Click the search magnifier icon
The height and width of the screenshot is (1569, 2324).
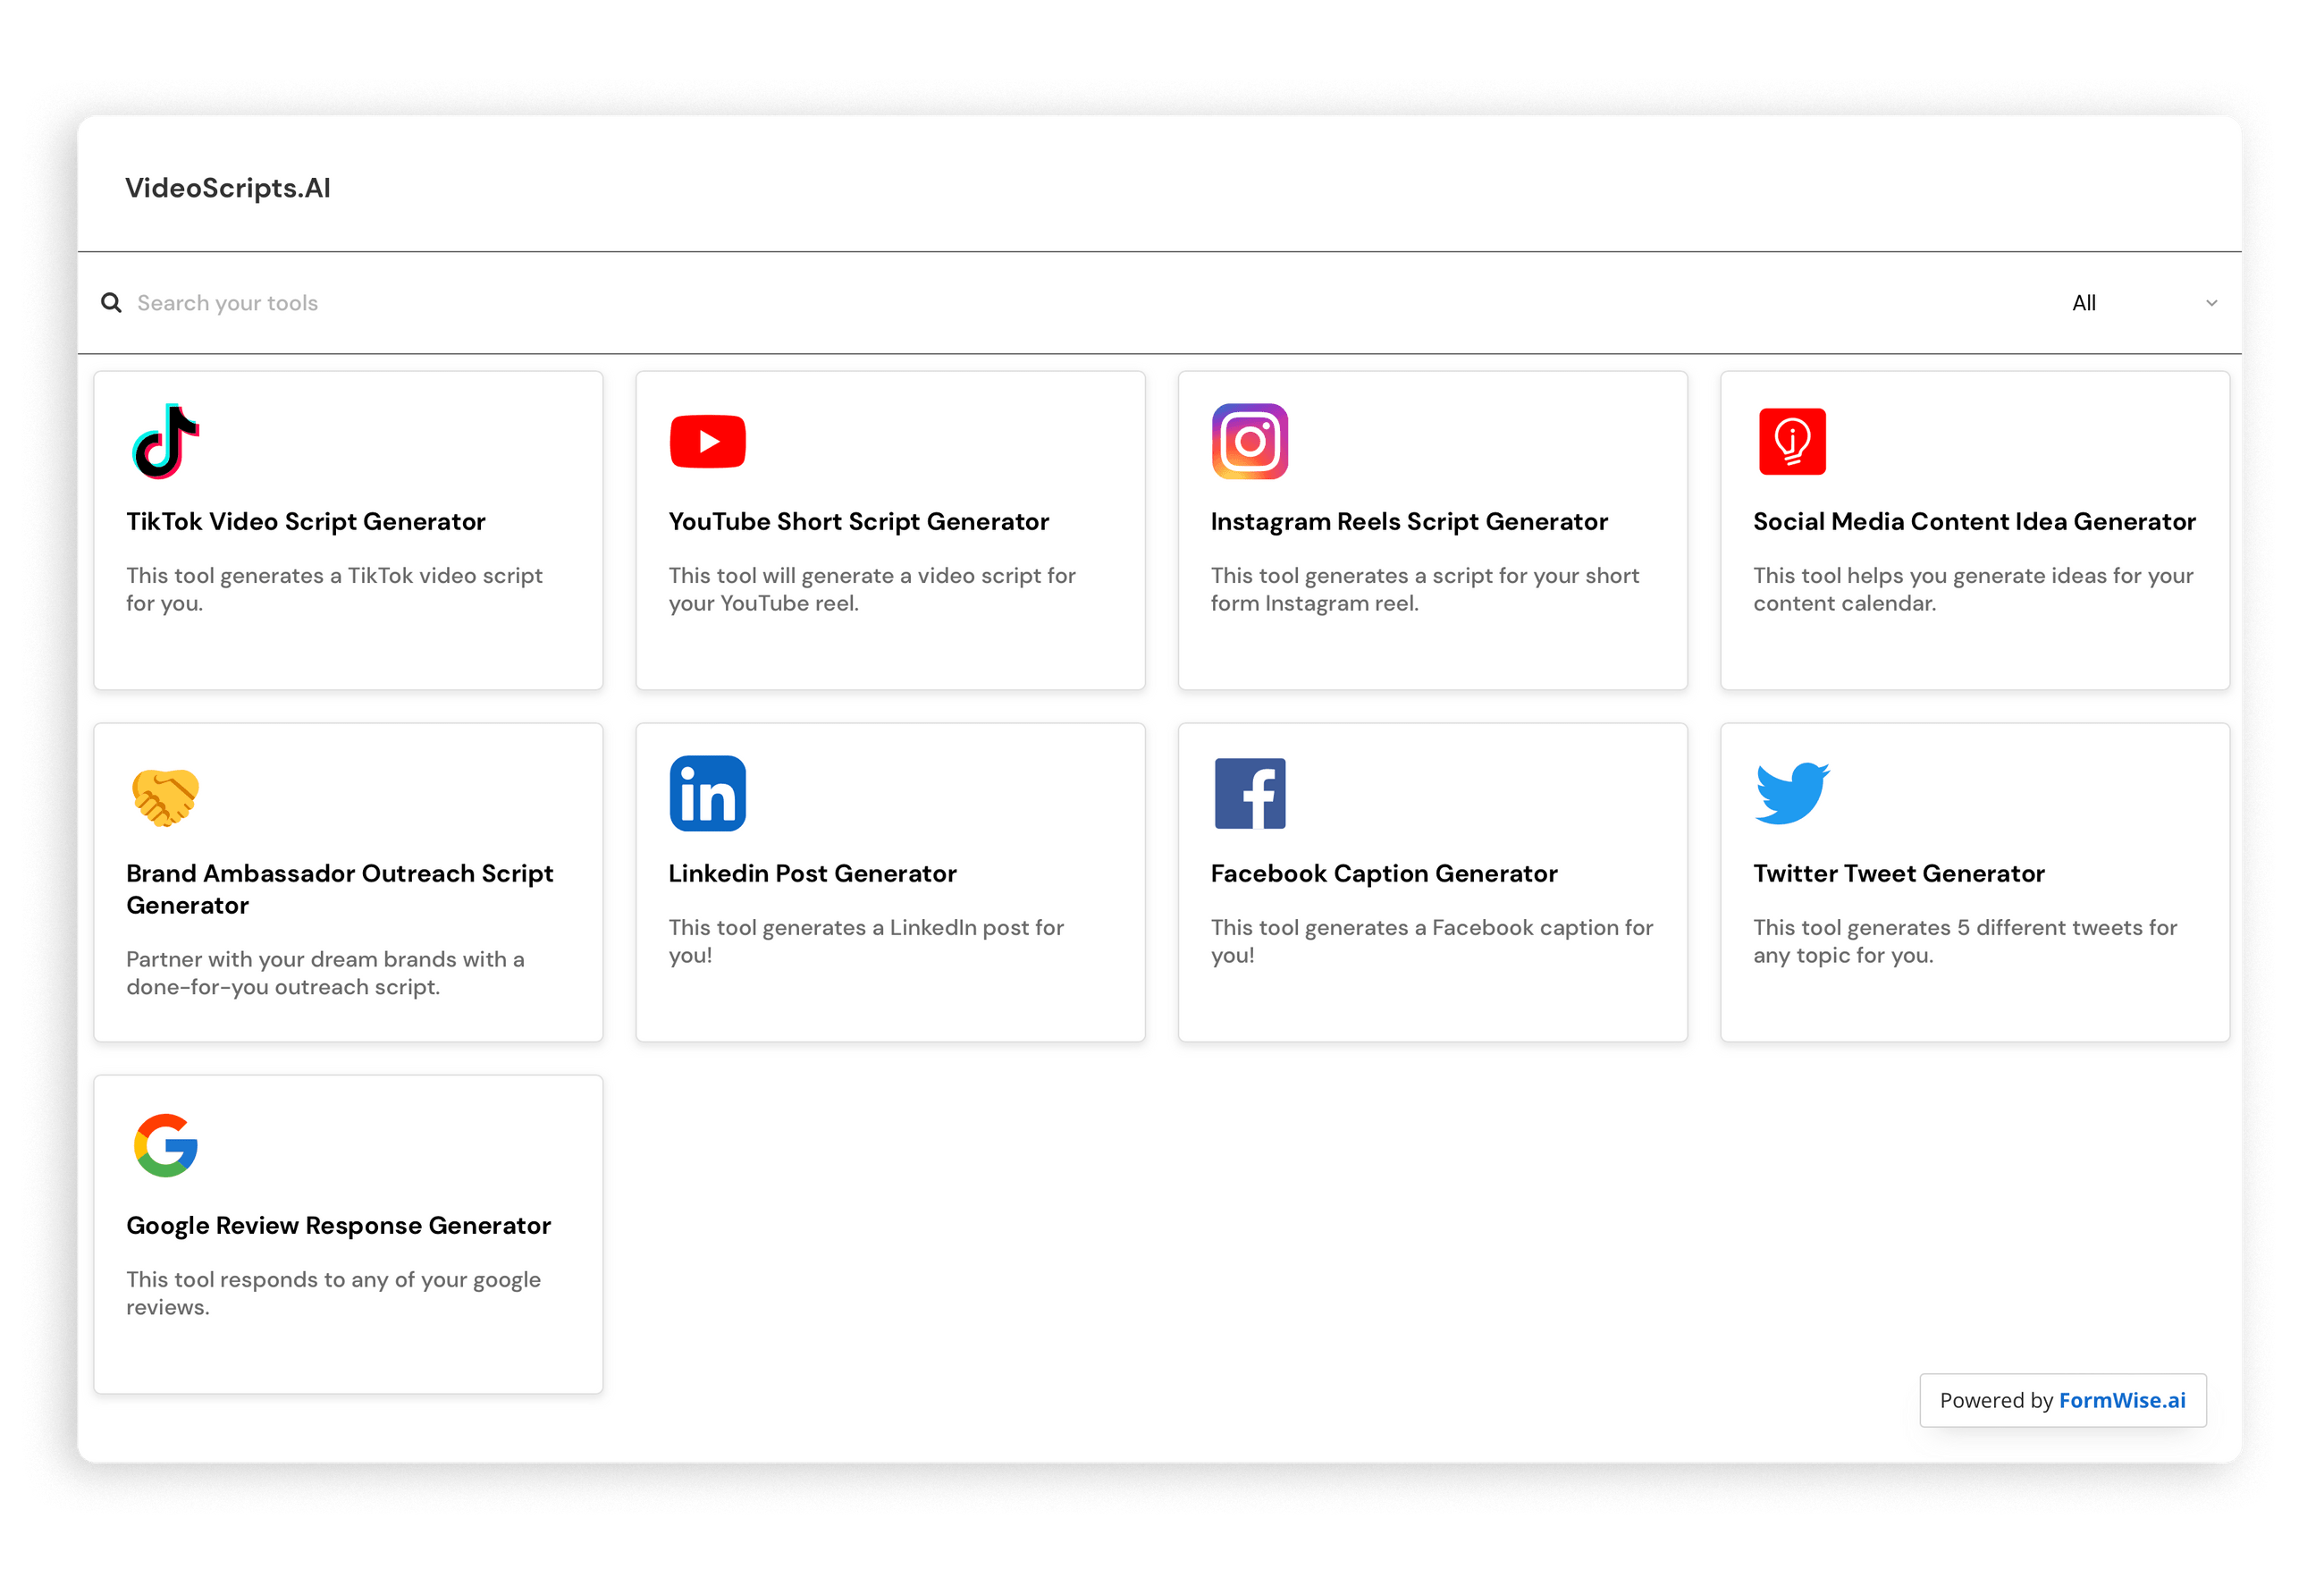[111, 302]
